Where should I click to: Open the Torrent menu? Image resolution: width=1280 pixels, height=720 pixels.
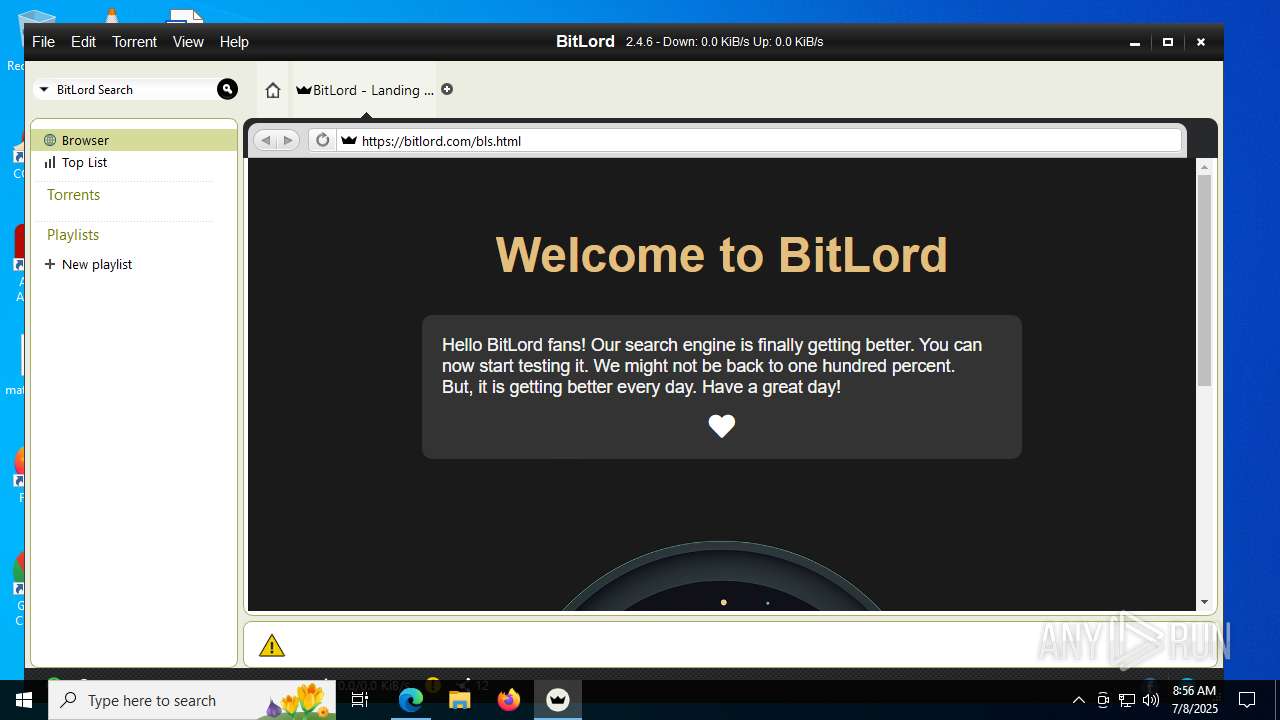tap(134, 42)
